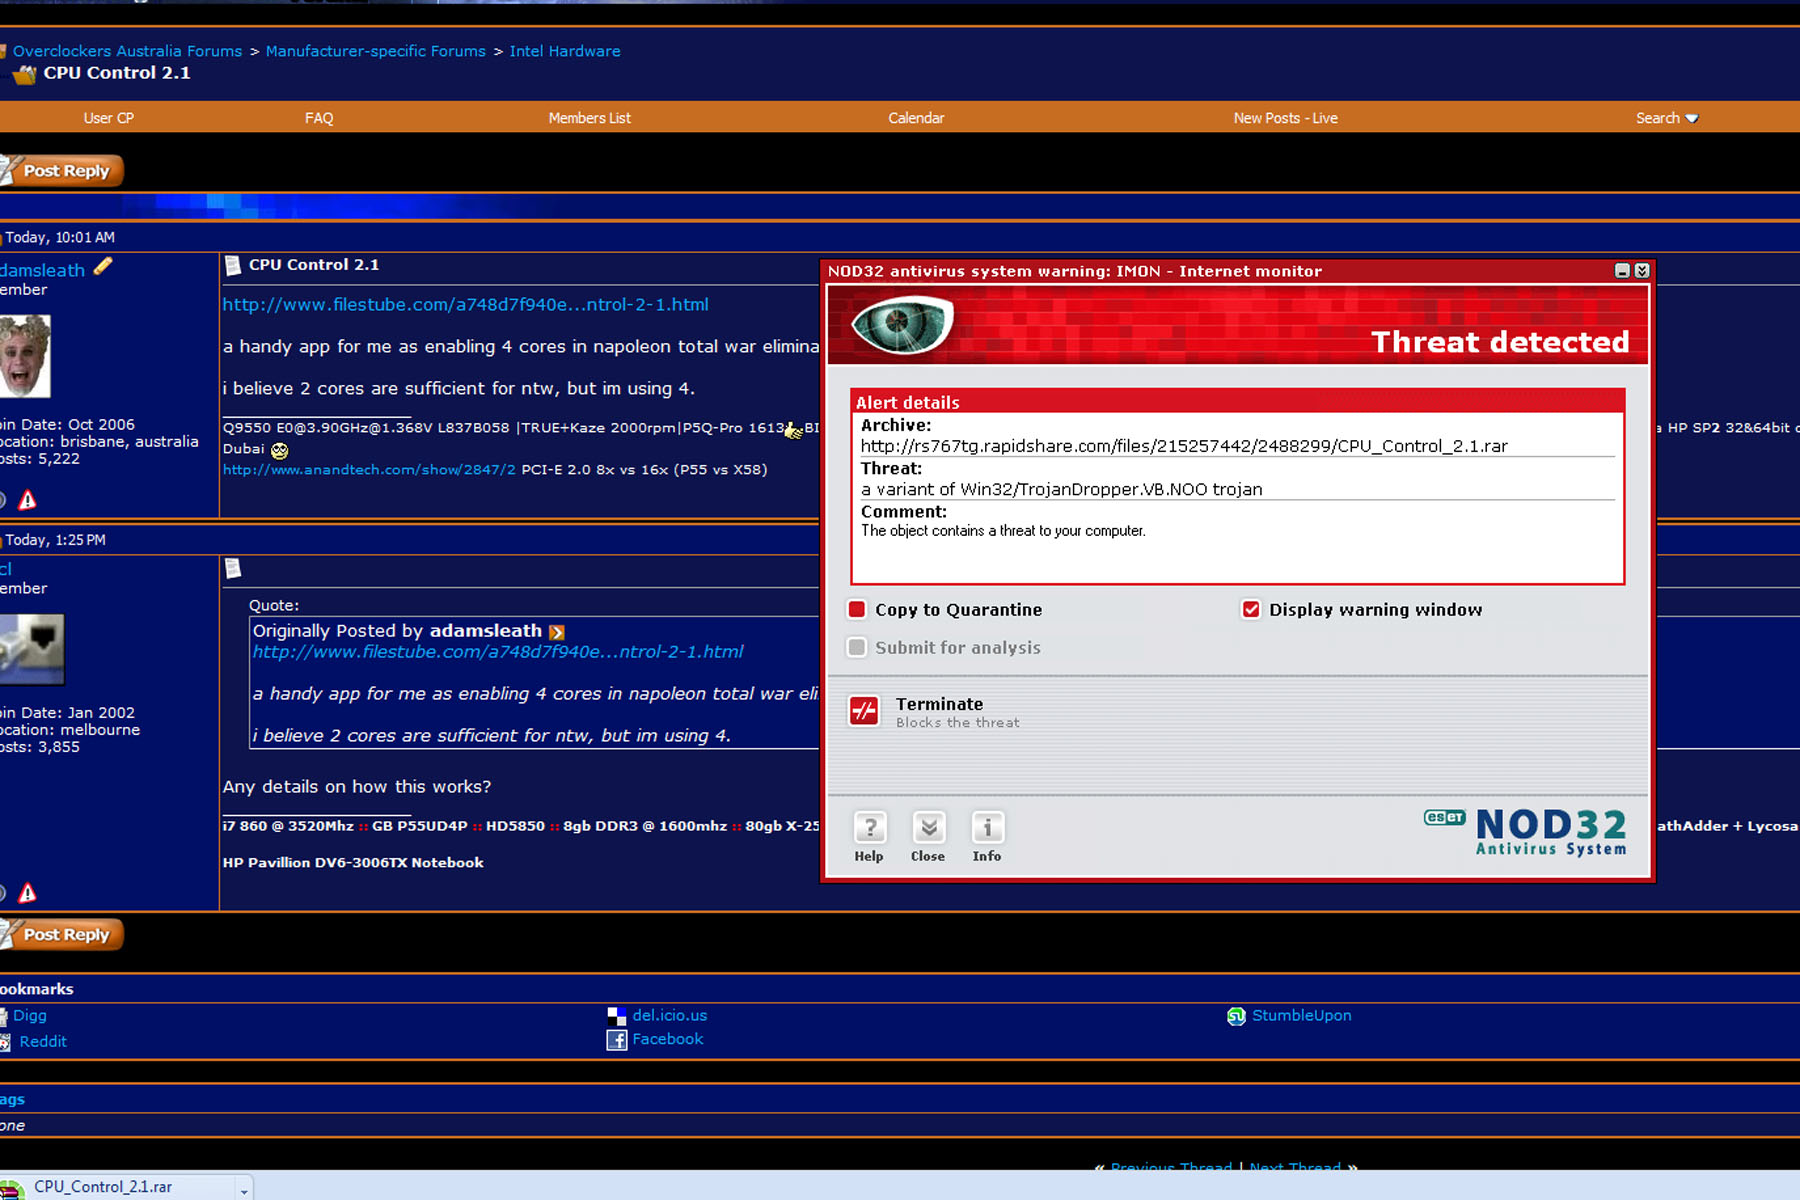
Task: Click the post icon on the 1:25 PM reply
Action: [233, 568]
